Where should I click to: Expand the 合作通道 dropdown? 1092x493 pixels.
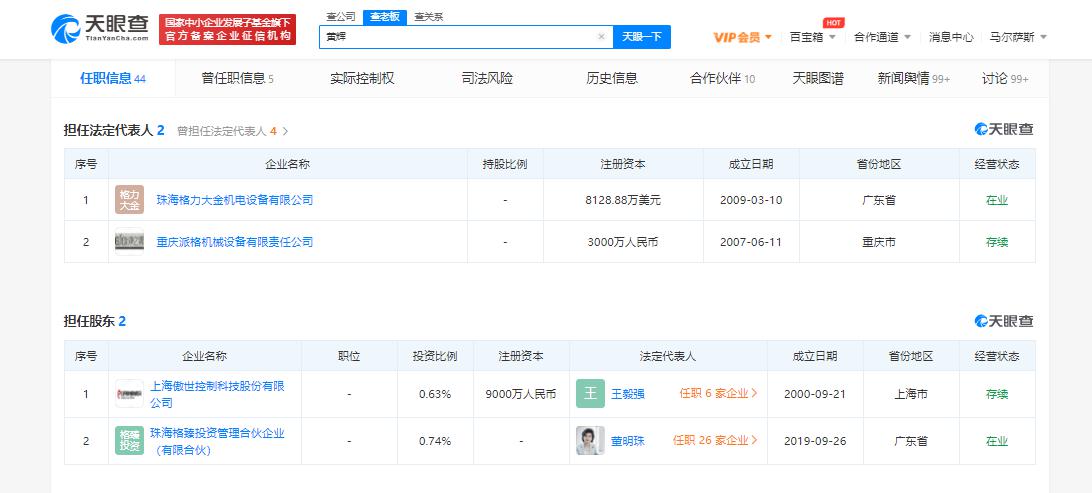[x=882, y=37]
